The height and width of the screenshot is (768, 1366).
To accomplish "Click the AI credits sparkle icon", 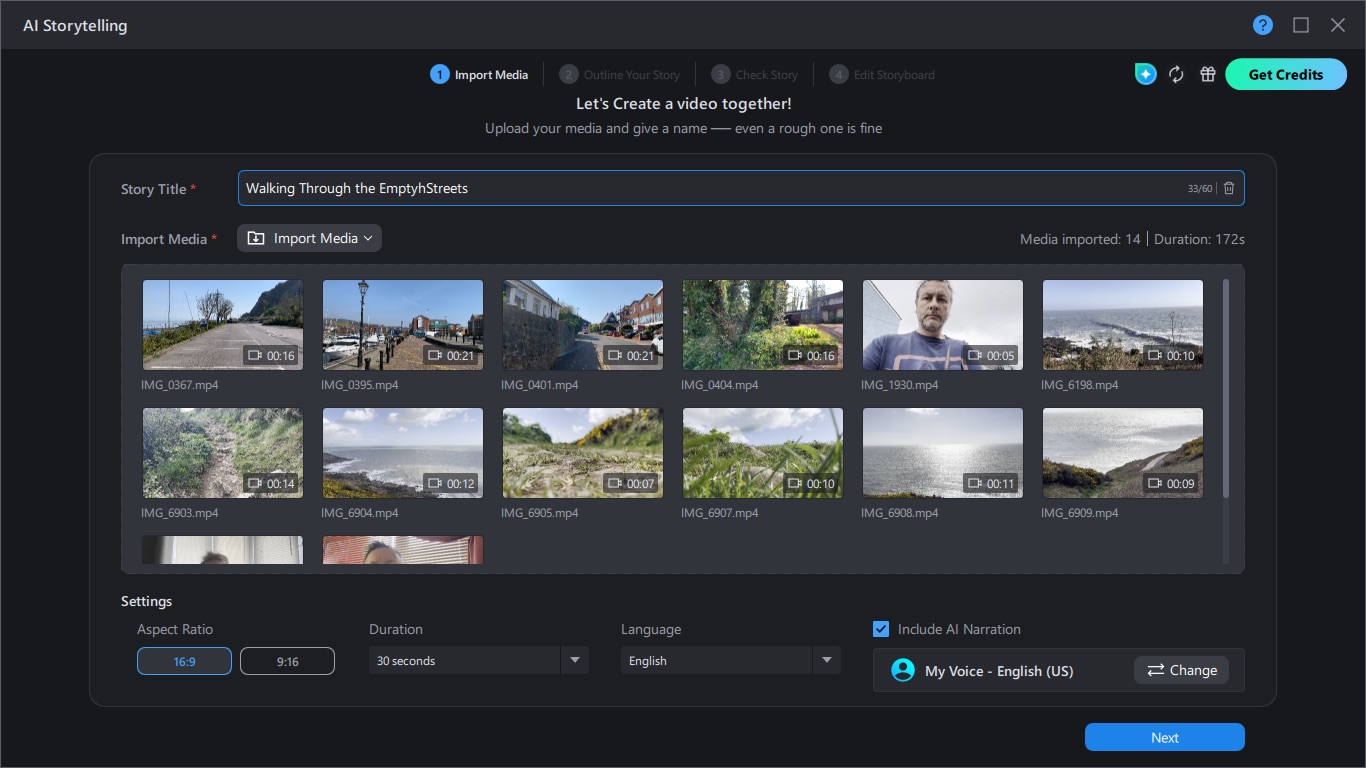I will (x=1145, y=74).
